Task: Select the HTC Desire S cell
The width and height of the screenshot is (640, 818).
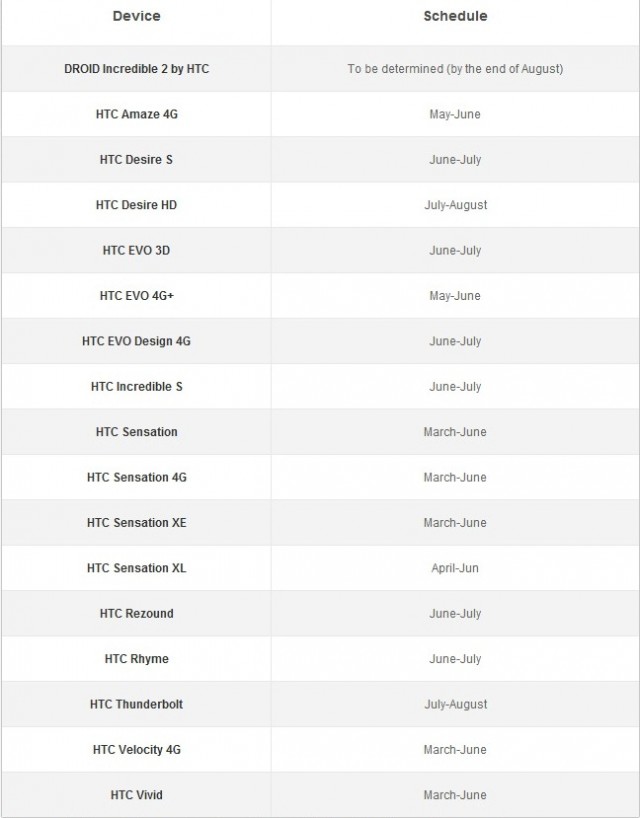Action: 136,160
